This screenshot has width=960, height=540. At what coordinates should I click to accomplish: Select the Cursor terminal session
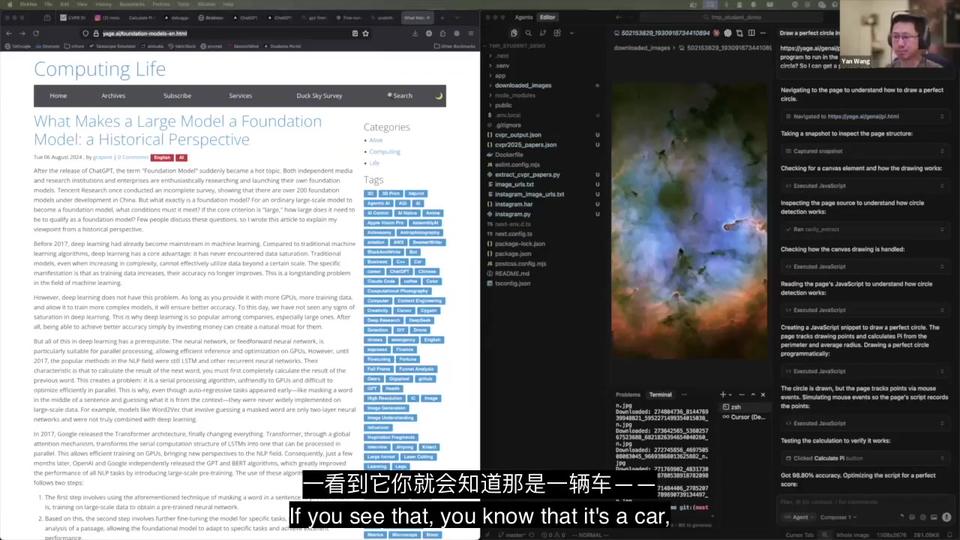point(743,417)
